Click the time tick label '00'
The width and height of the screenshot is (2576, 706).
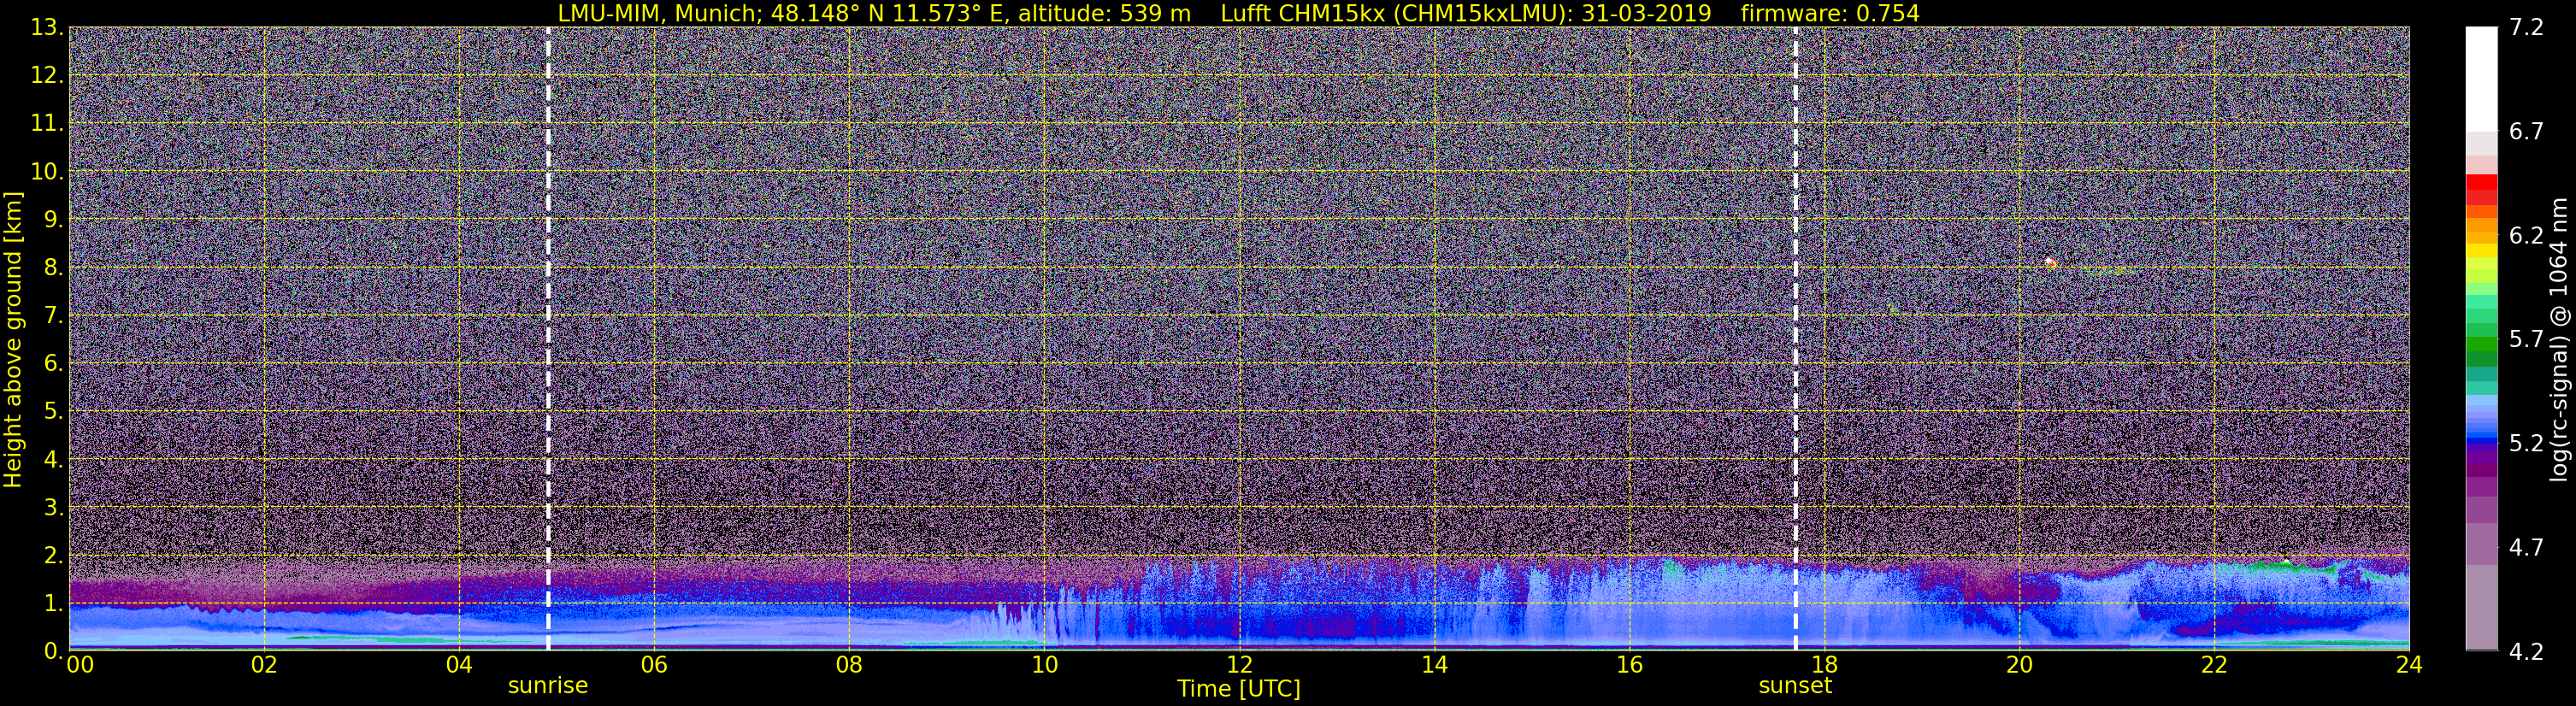(80, 665)
